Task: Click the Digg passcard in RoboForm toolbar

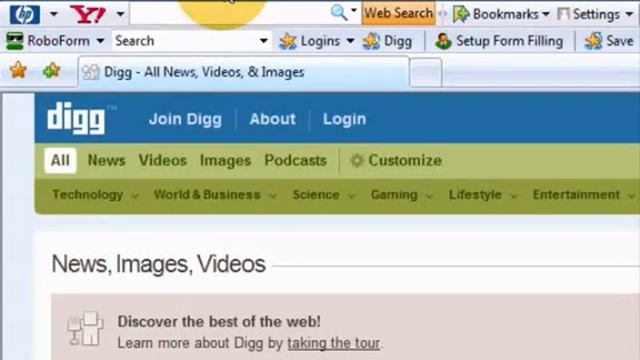Action: (x=387, y=41)
